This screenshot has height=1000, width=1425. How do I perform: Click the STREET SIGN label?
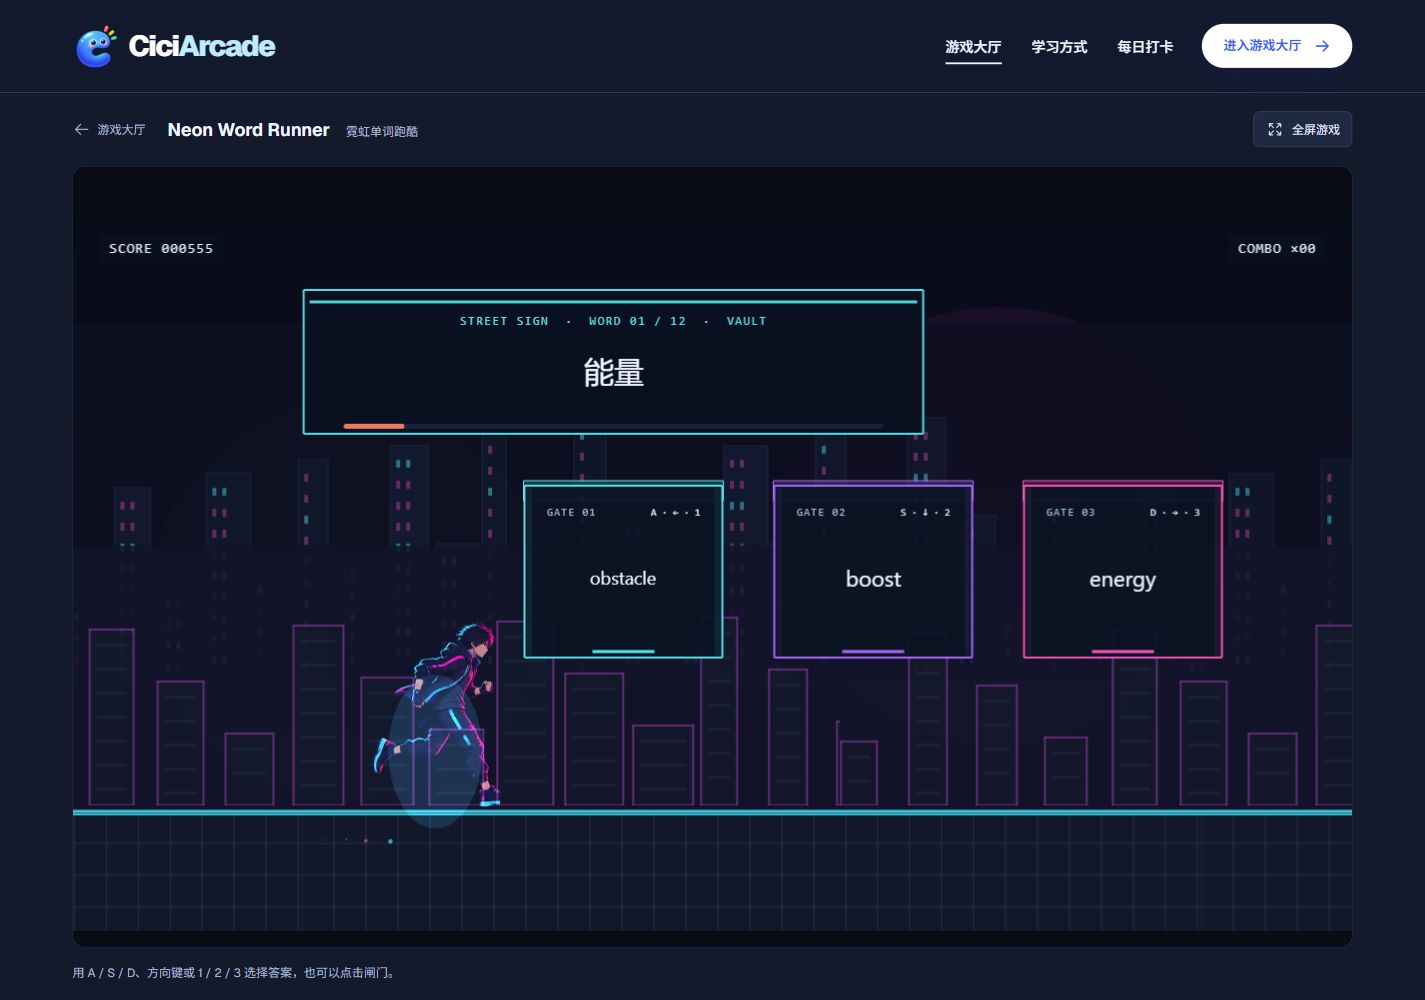click(504, 321)
